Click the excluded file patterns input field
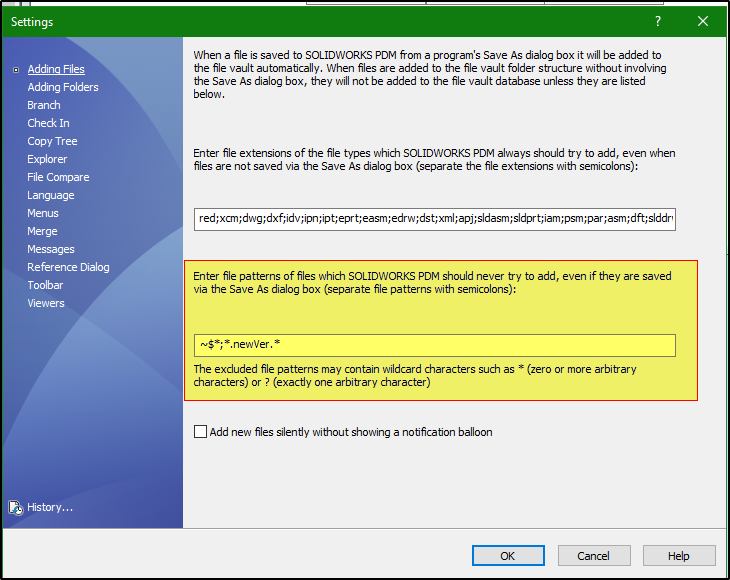730x580 pixels. coord(435,345)
